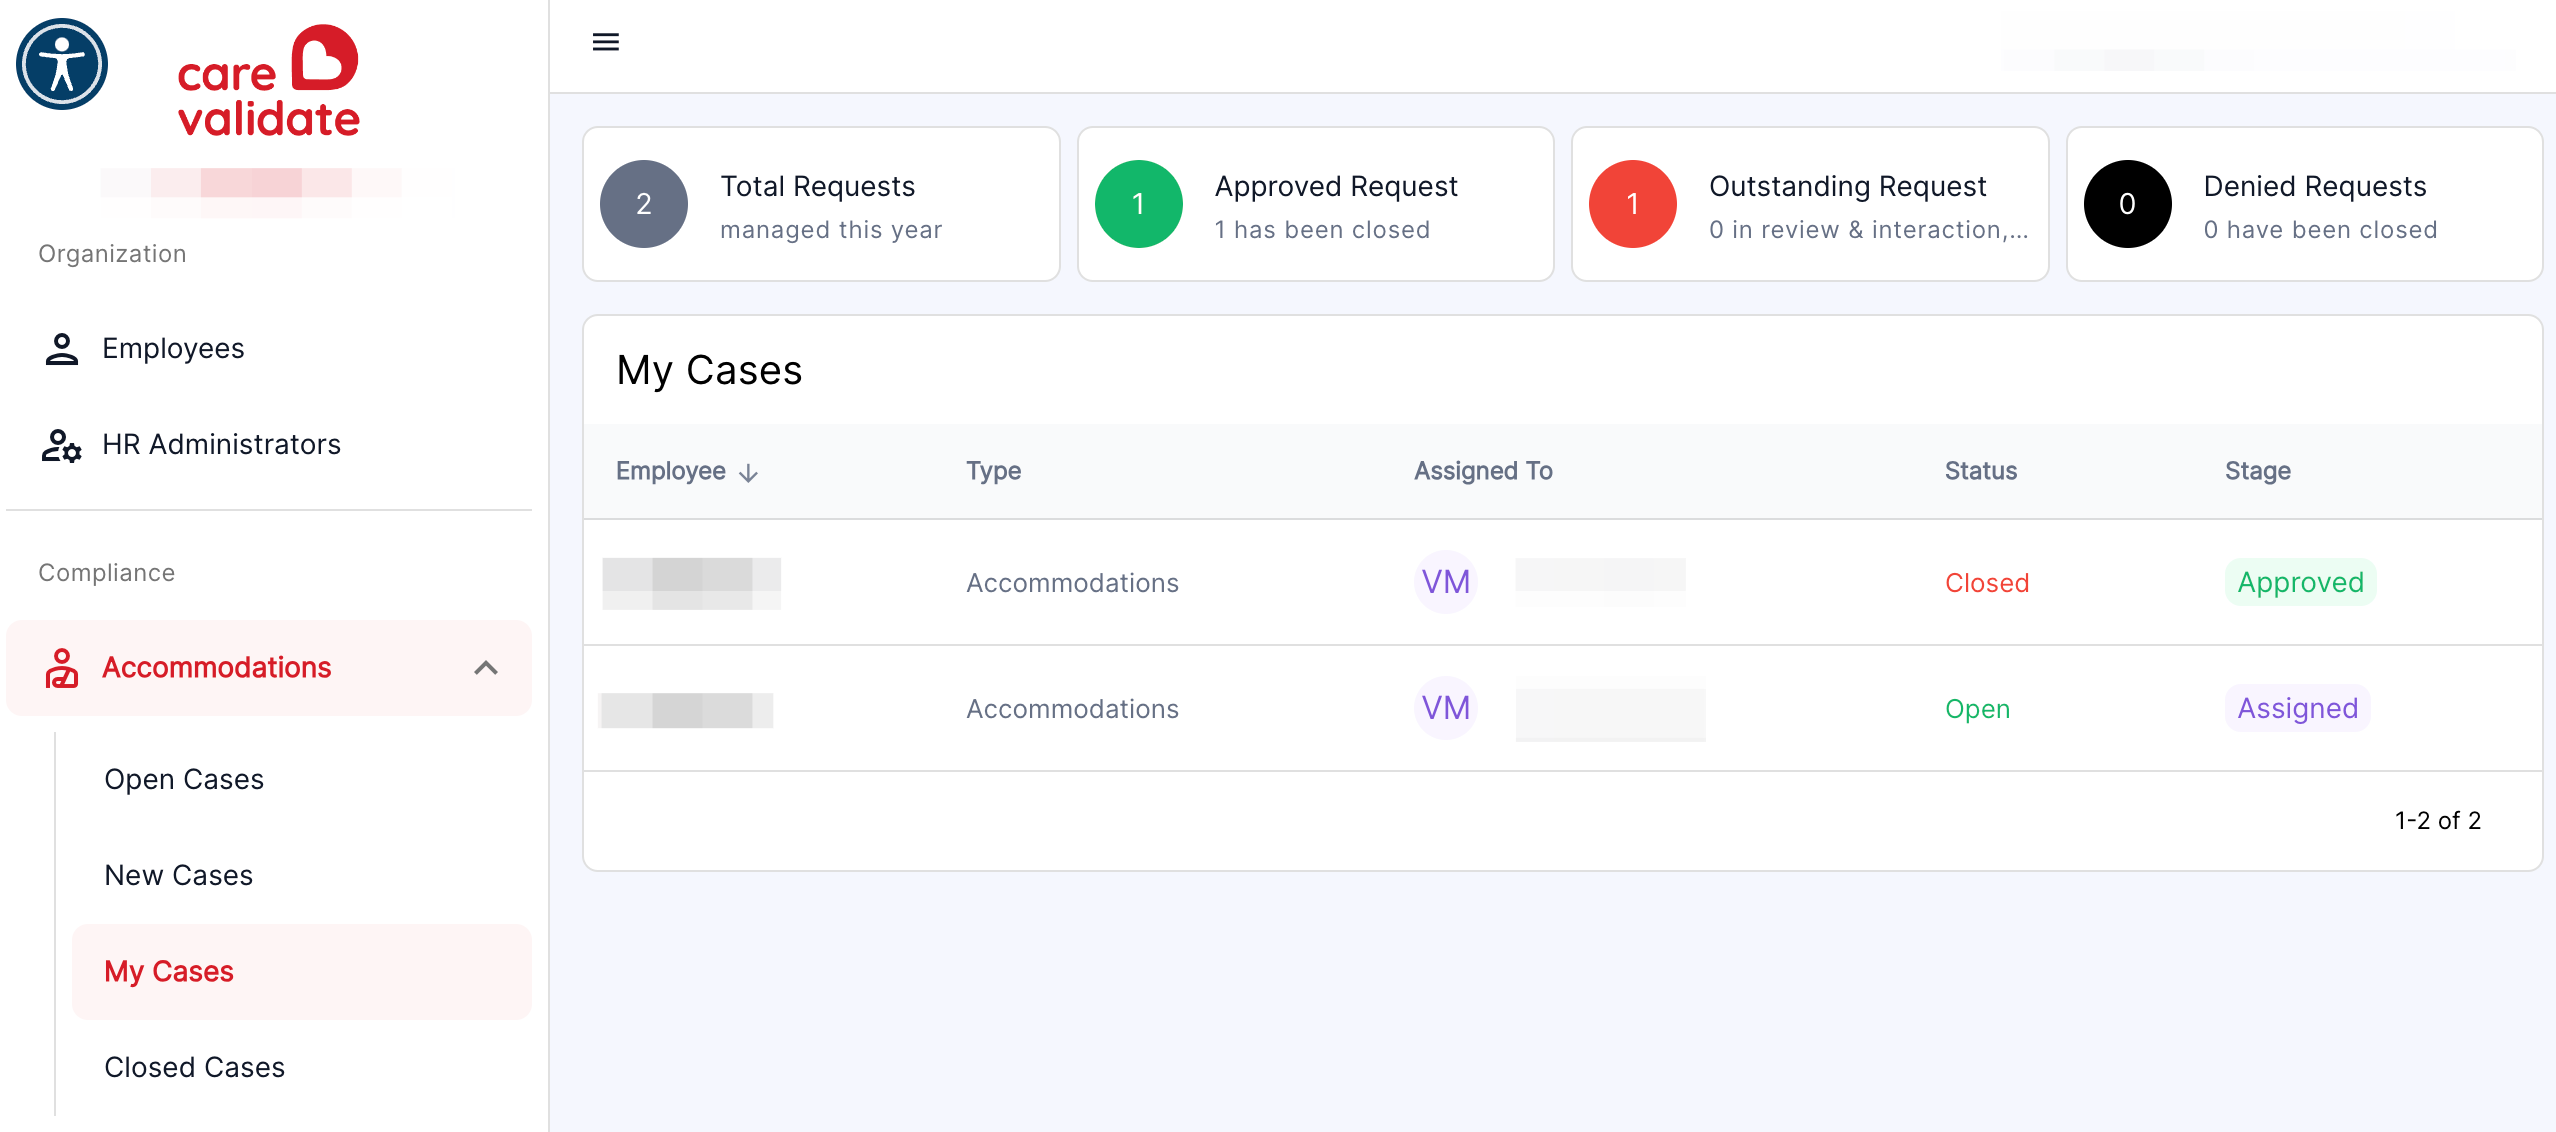2556x1132 pixels.
Task: Click the Employee column header
Action: click(x=671, y=471)
